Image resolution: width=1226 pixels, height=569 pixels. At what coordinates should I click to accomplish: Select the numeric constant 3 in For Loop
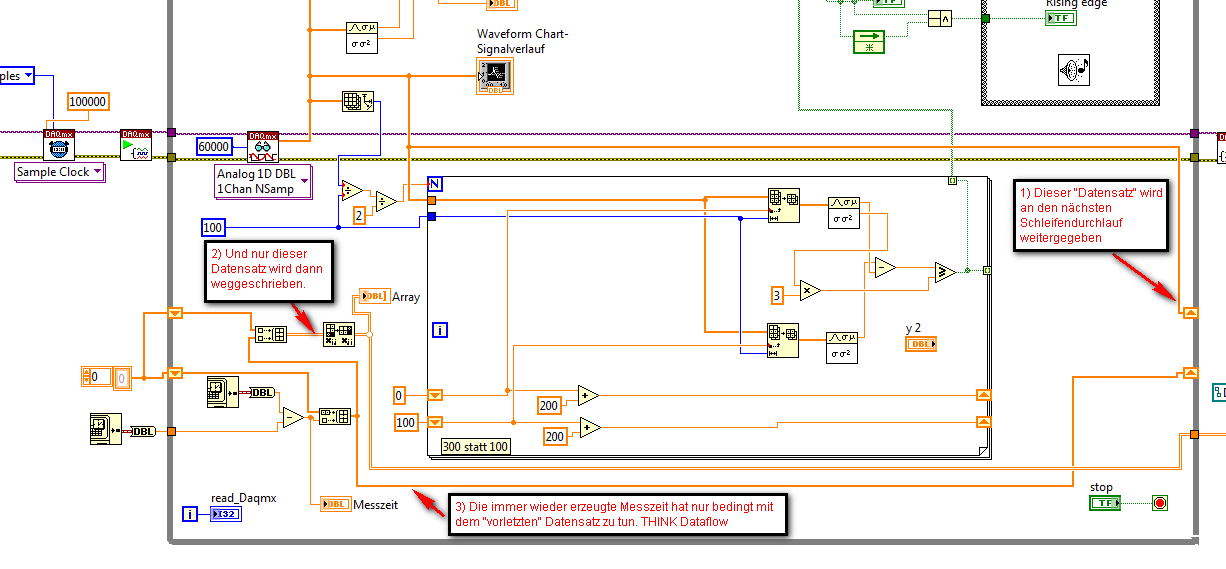pyautogui.click(x=776, y=294)
